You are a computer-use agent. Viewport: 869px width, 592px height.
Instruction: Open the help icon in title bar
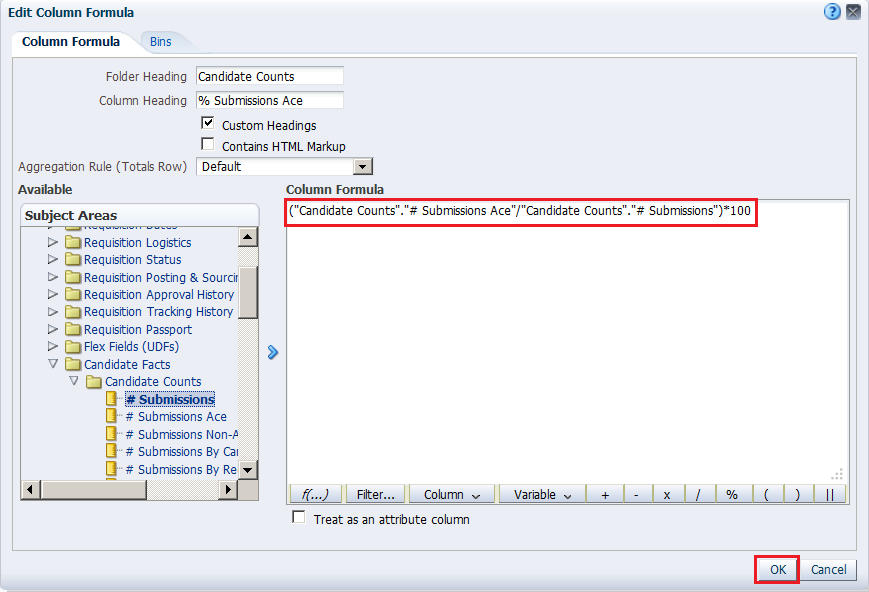832,12
